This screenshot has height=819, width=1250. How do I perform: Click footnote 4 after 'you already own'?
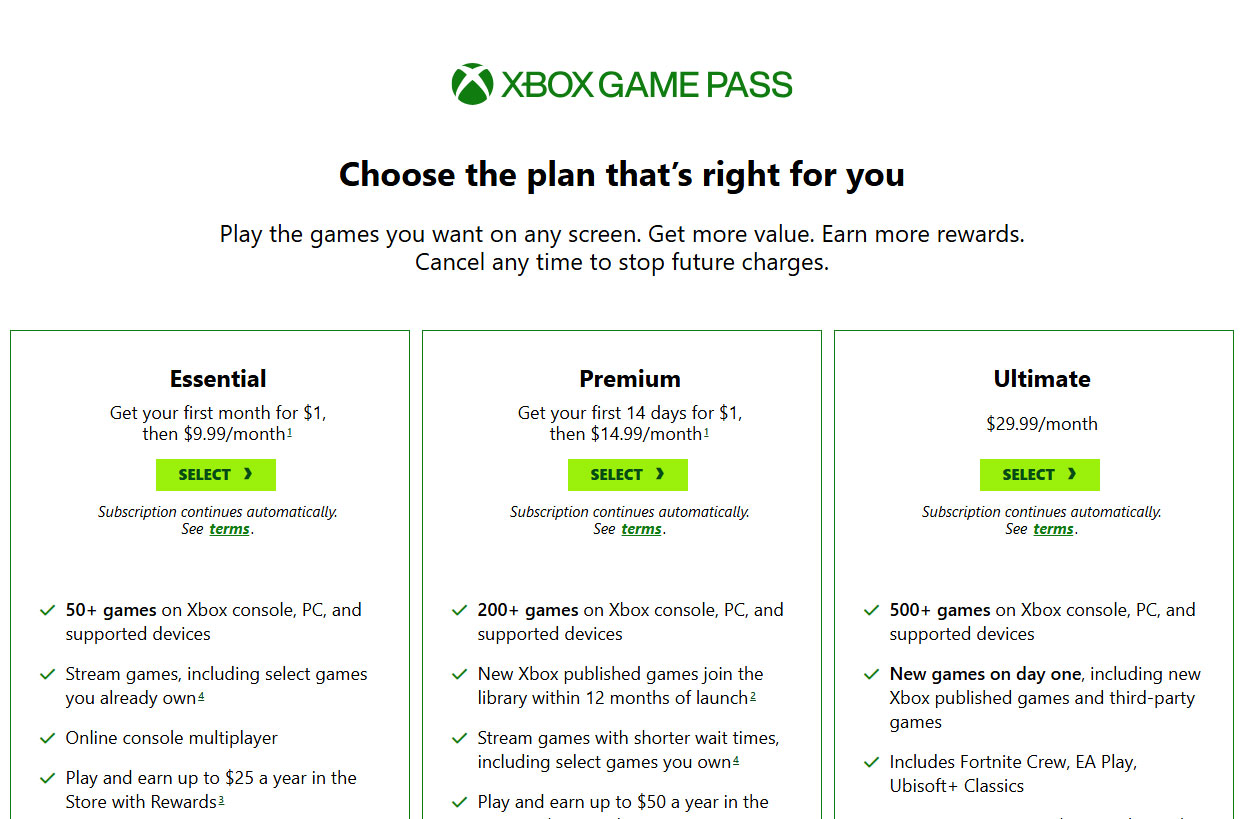pyautogui.click(x=201, y=696)
